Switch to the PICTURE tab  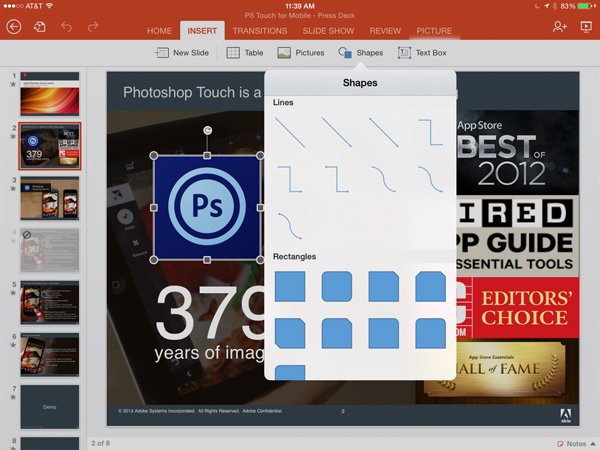click(x=434, y=31)
